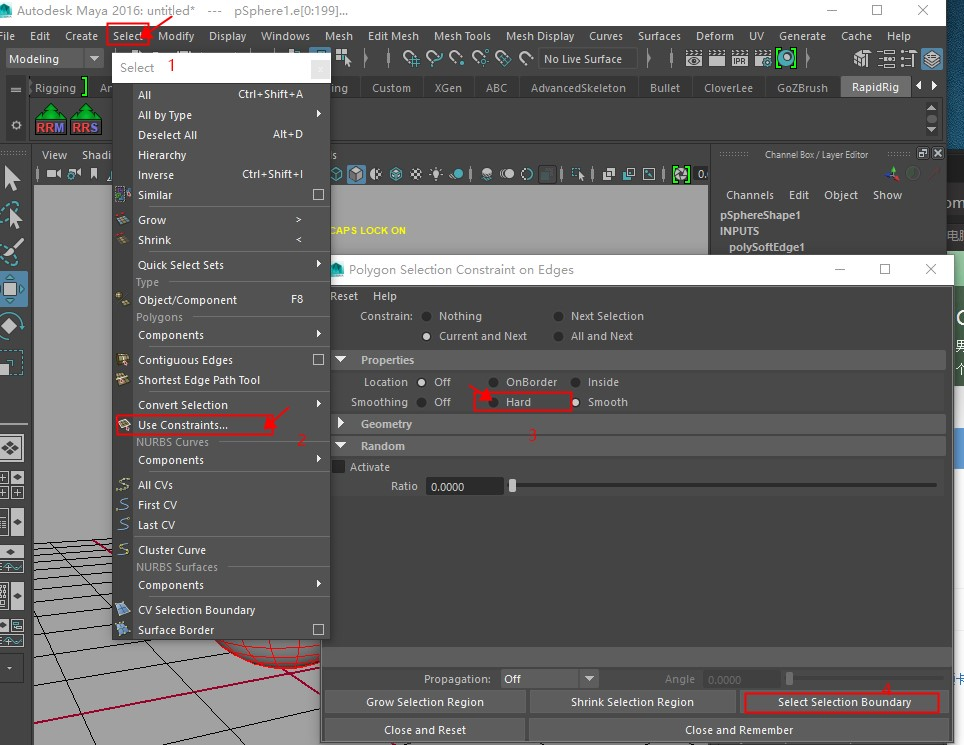Select All and Next constrain option
The width and height of the screenshot is (964, 745).
(x=558, y=336)
